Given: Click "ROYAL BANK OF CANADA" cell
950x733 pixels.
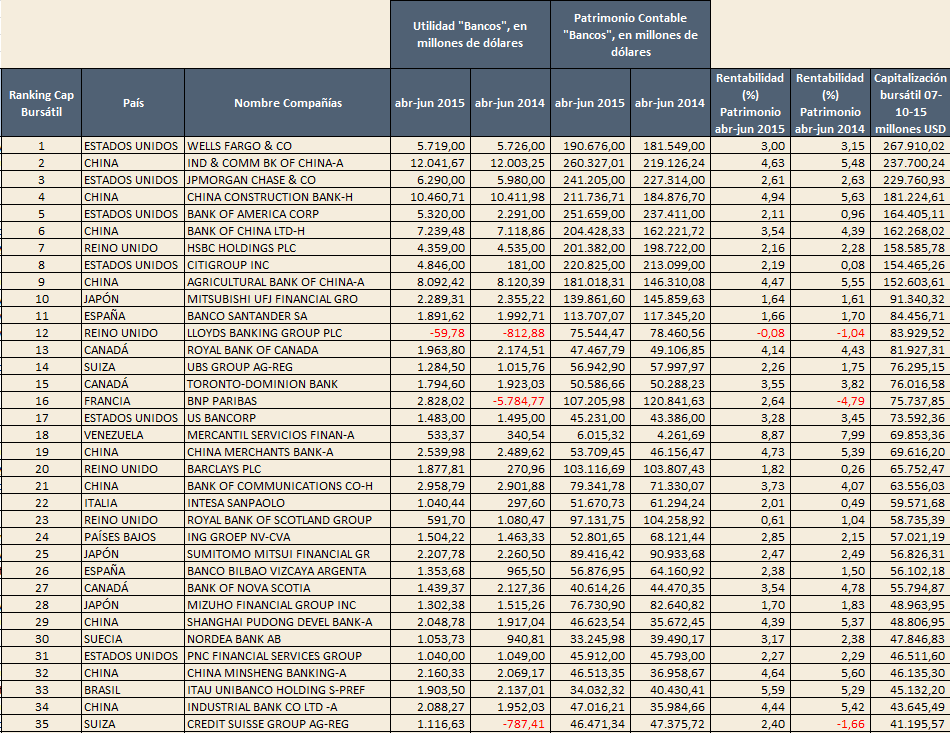Looking at the screenshot, I should tap(288, 350).
